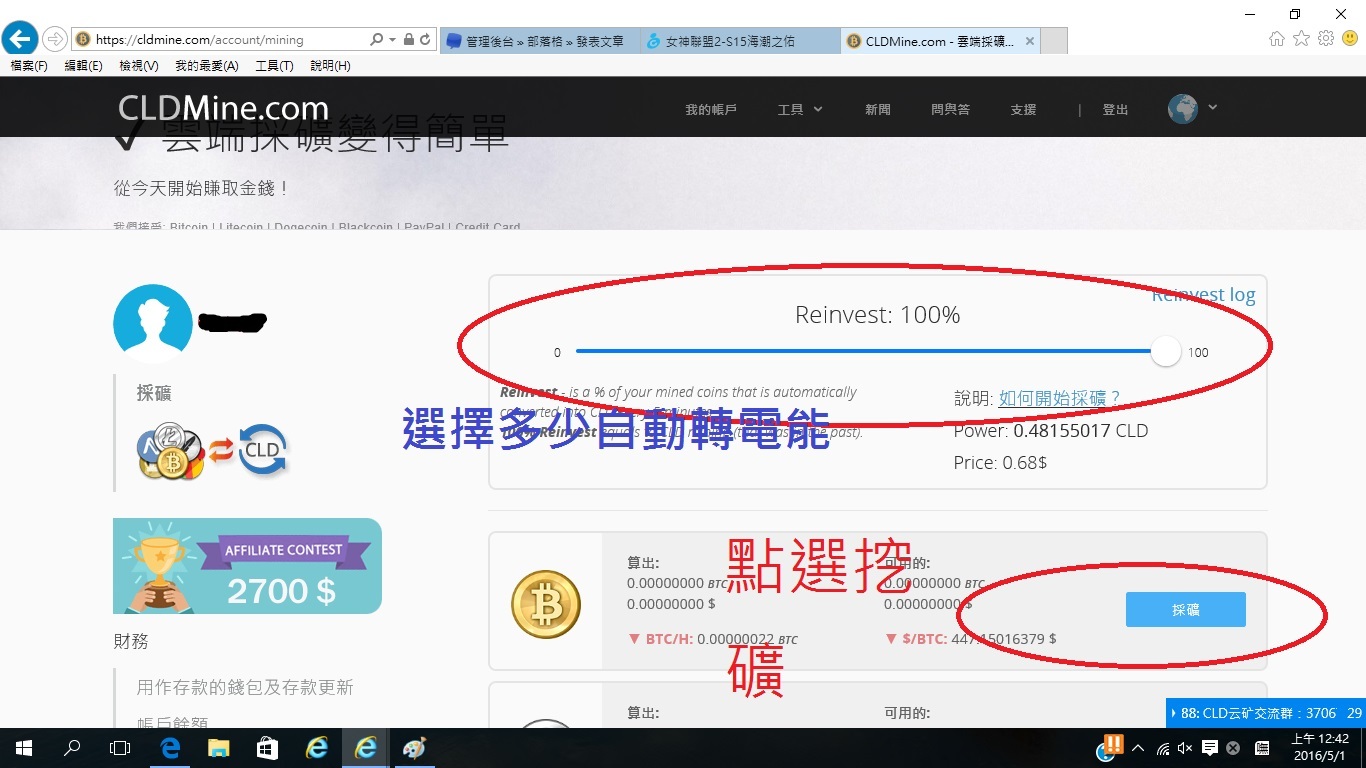Click the Reinvest slider round handle
This screenshot has width=1366, height=768.
point(1165,351)
